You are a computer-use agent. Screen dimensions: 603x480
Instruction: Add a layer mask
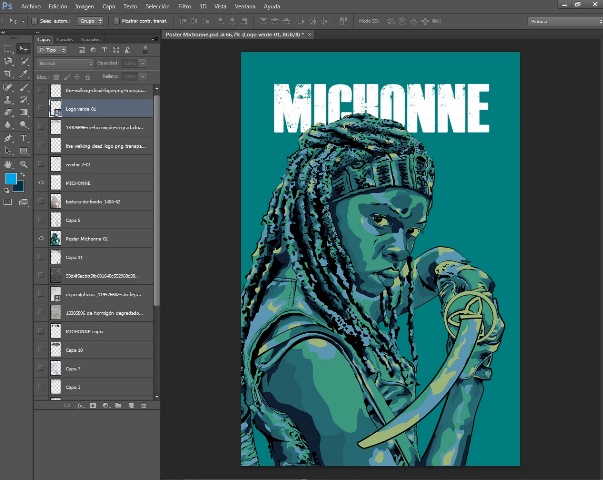pos(93,405)
